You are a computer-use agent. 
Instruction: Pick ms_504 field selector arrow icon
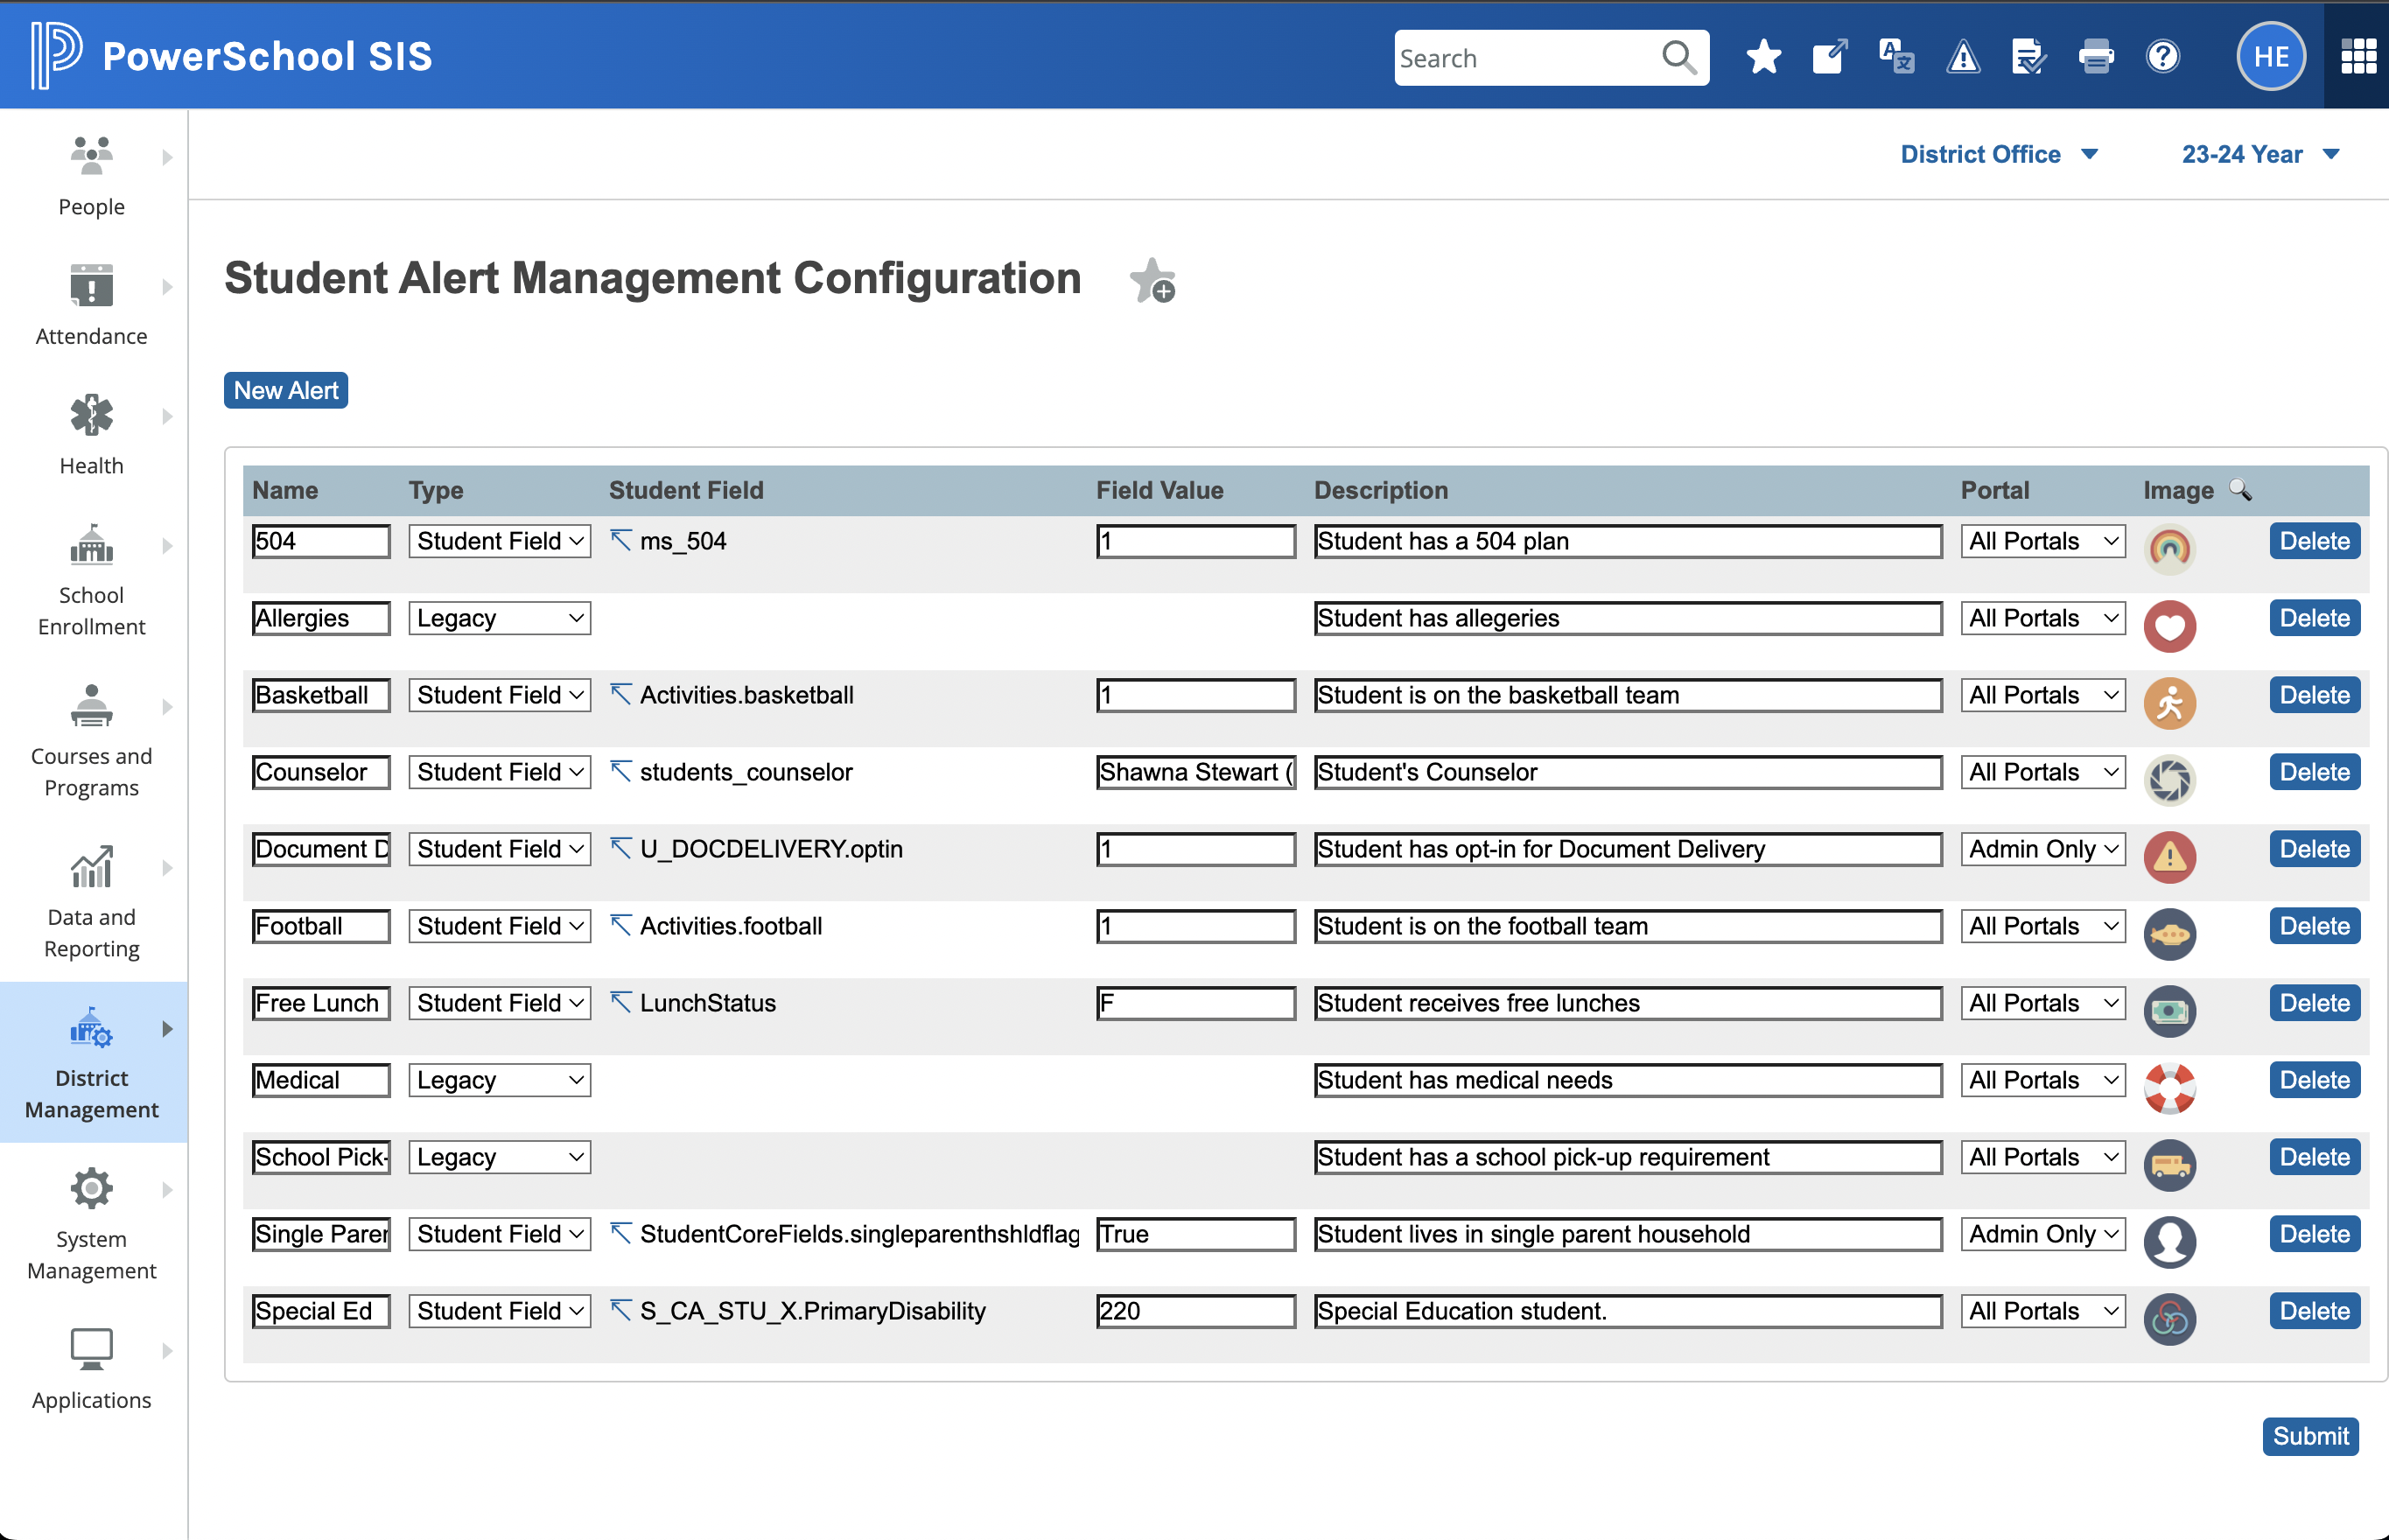(621, 540)
